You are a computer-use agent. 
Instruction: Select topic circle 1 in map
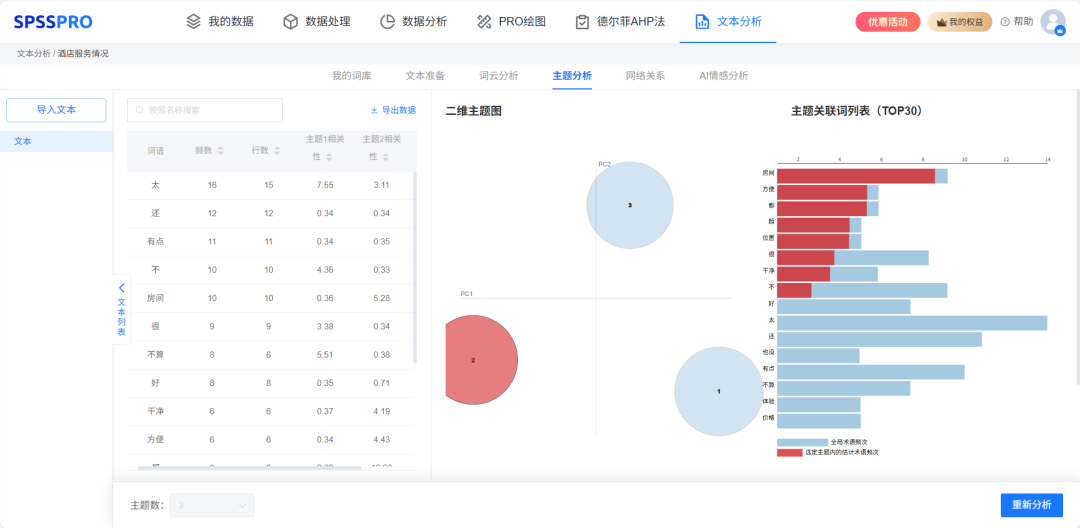pos(718,391)
